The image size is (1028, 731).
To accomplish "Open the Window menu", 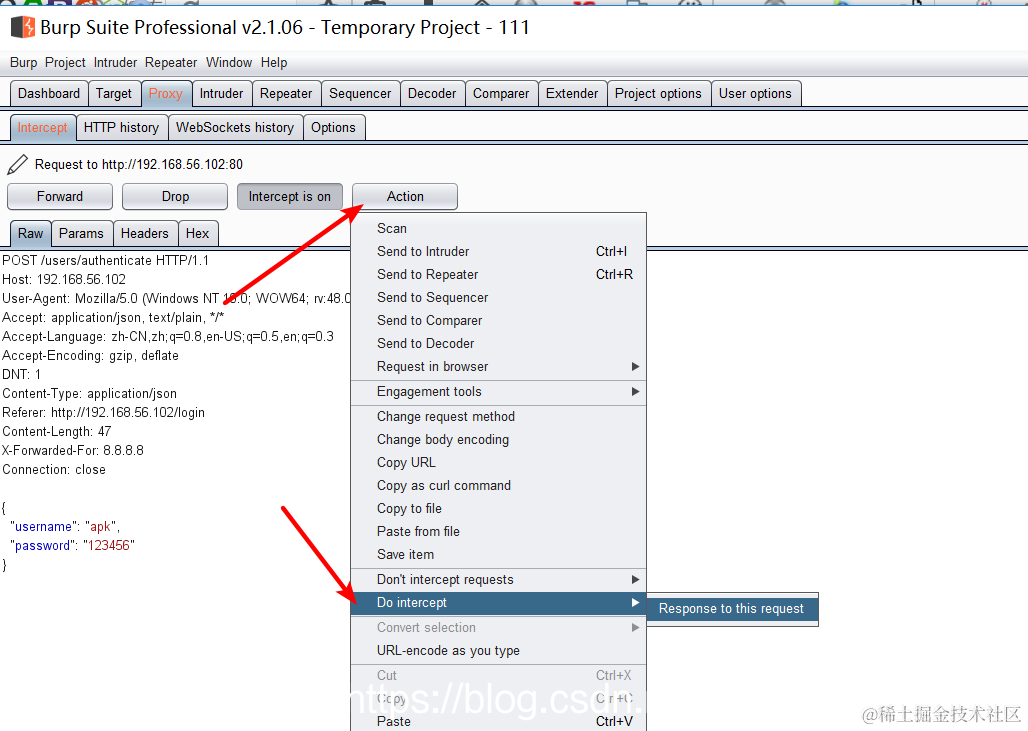I will (229, 62).
